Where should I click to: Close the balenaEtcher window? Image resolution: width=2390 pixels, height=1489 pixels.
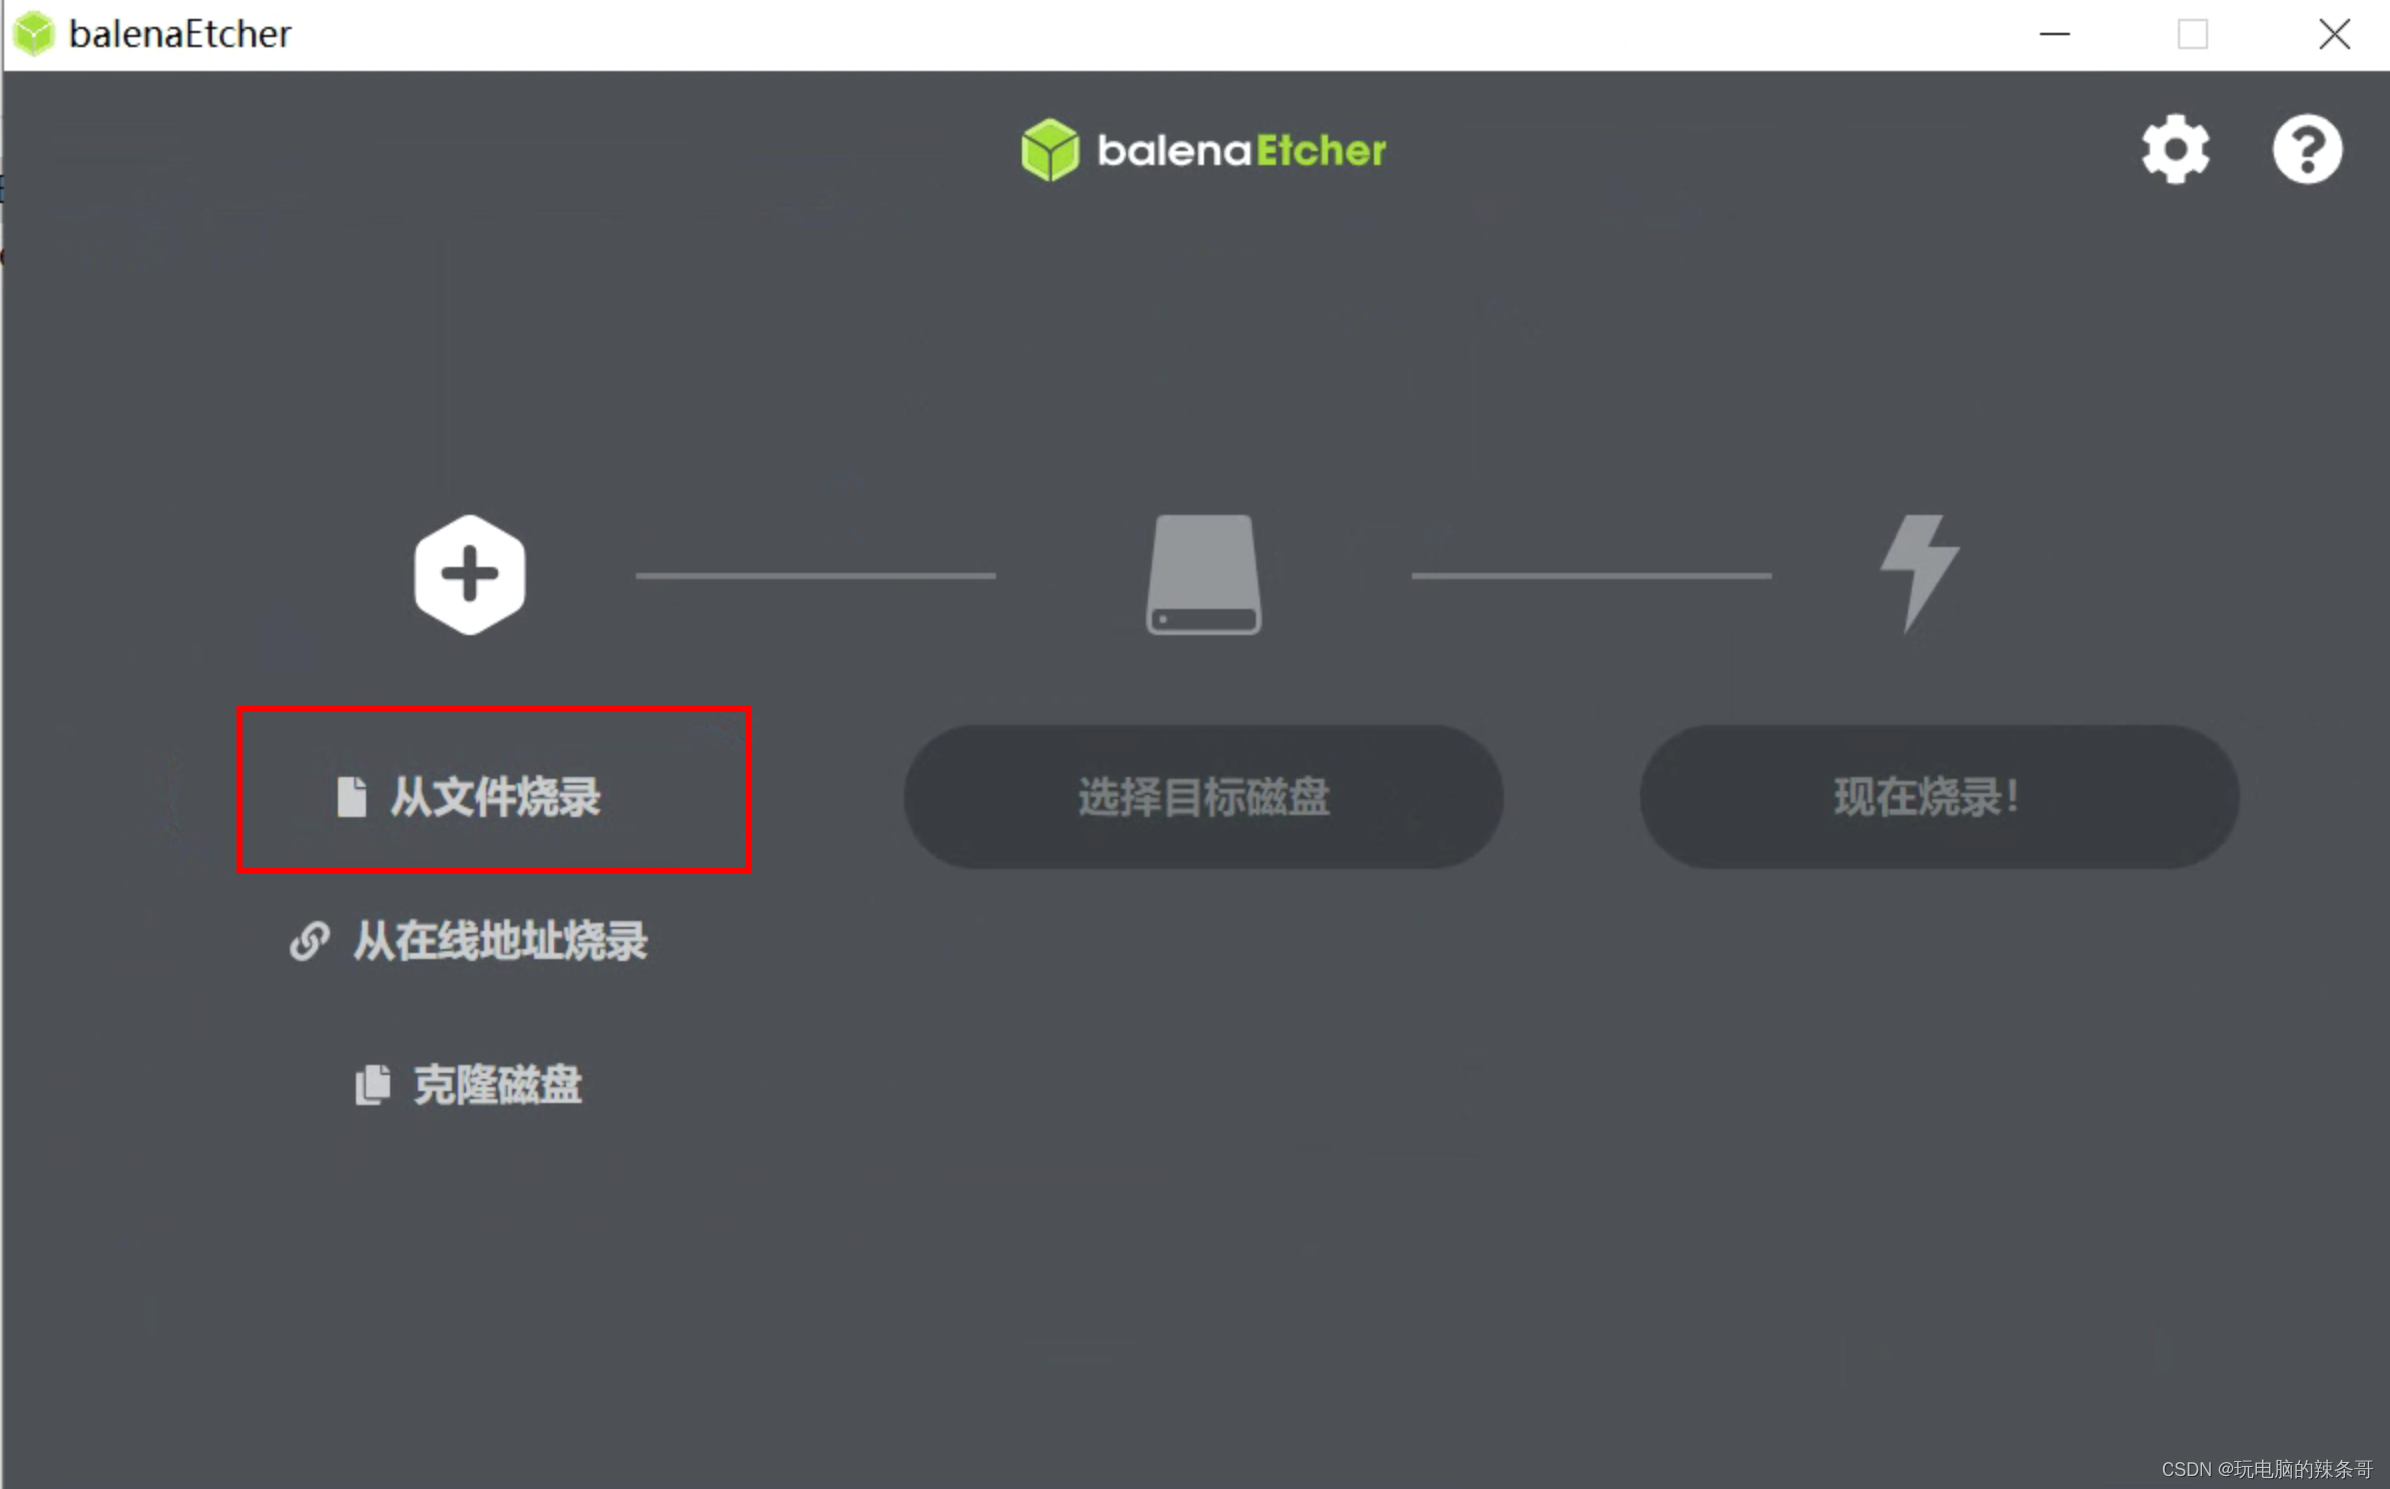(2334, 34)
